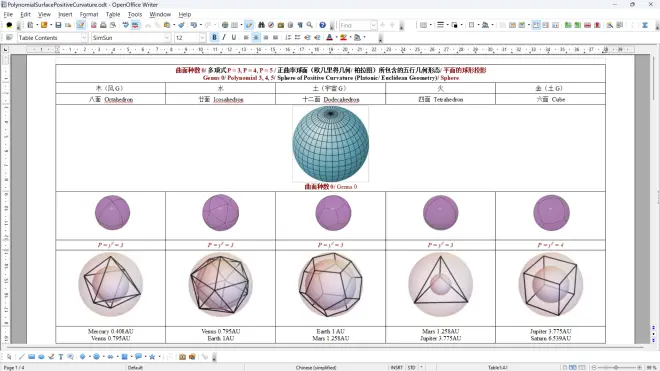Toggle Numbering on the formatting toolbar
This screenshot has width=660, height=371.
tap(288, 37)
